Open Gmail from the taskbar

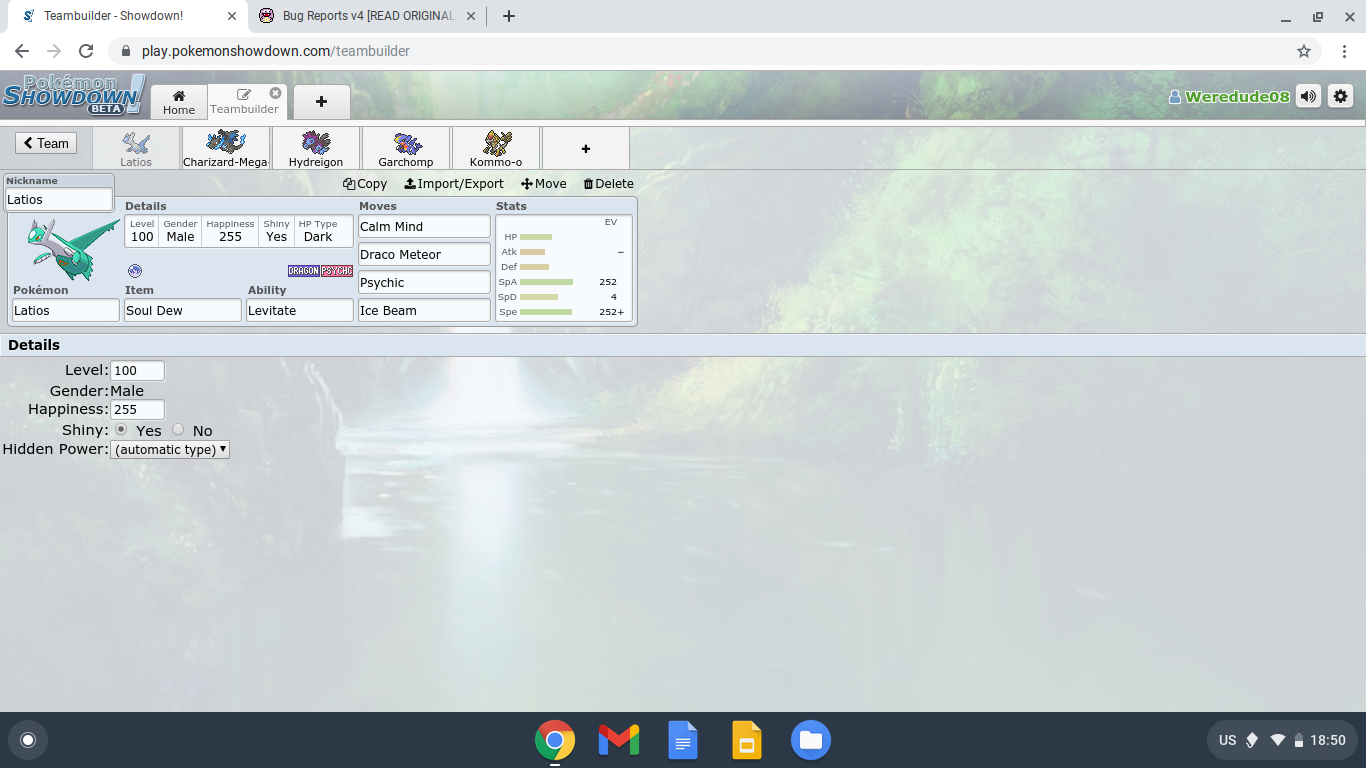[618, 740]
